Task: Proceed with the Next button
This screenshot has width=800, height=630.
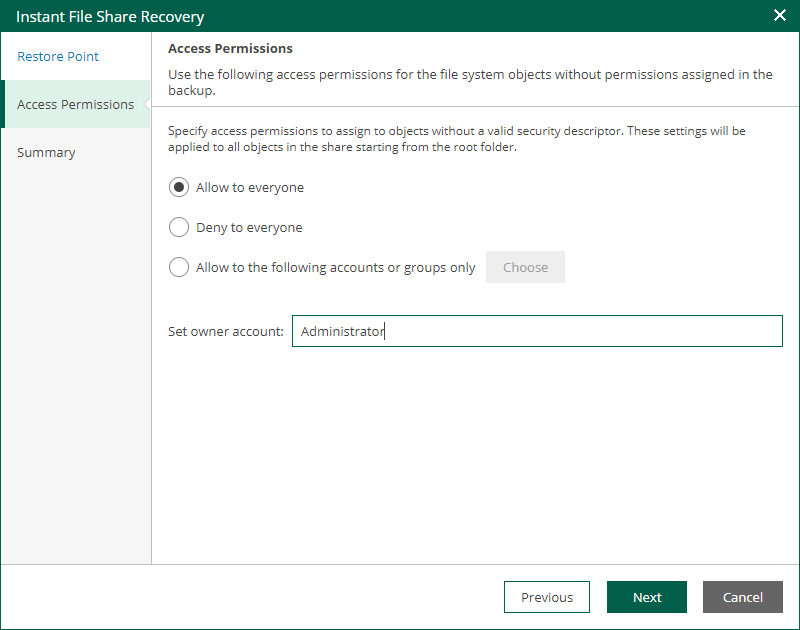Action: [646, 597]
